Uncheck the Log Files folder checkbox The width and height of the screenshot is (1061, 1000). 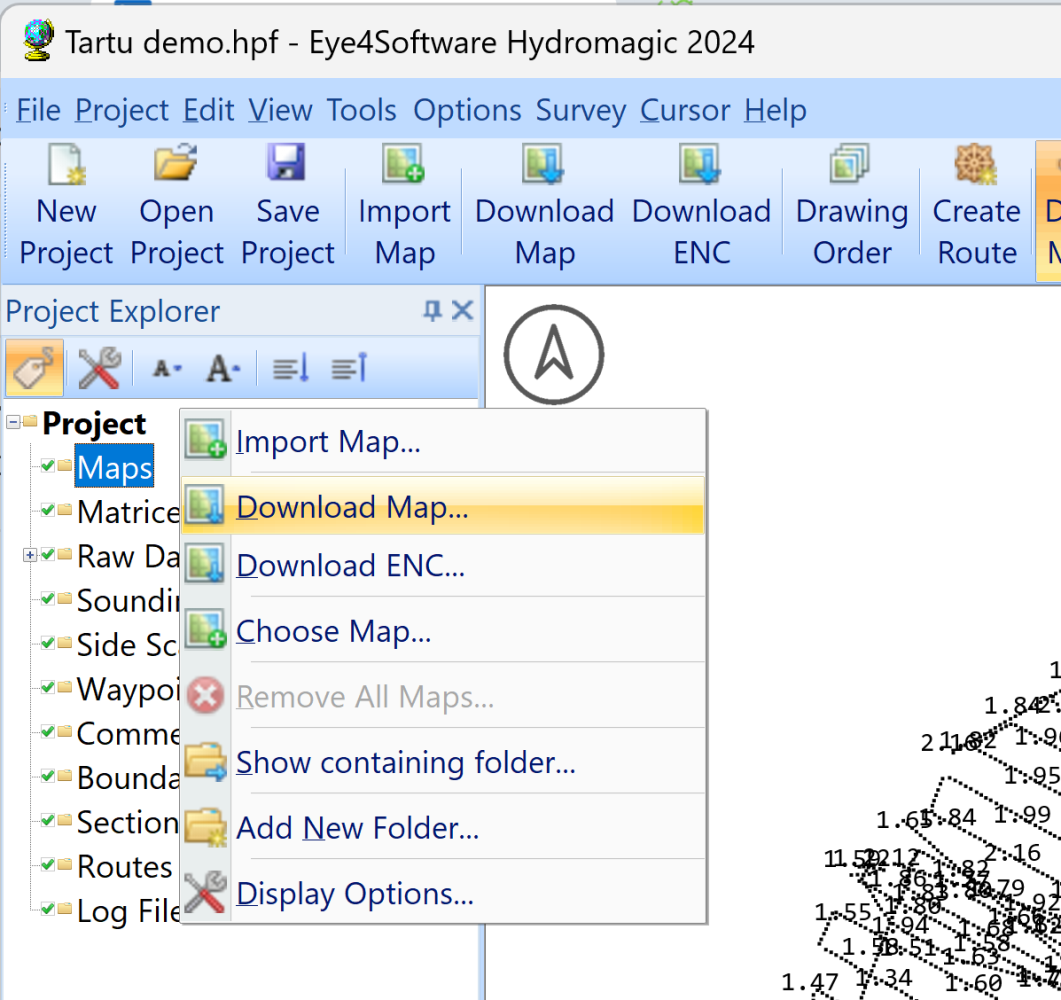coord(47,909)
